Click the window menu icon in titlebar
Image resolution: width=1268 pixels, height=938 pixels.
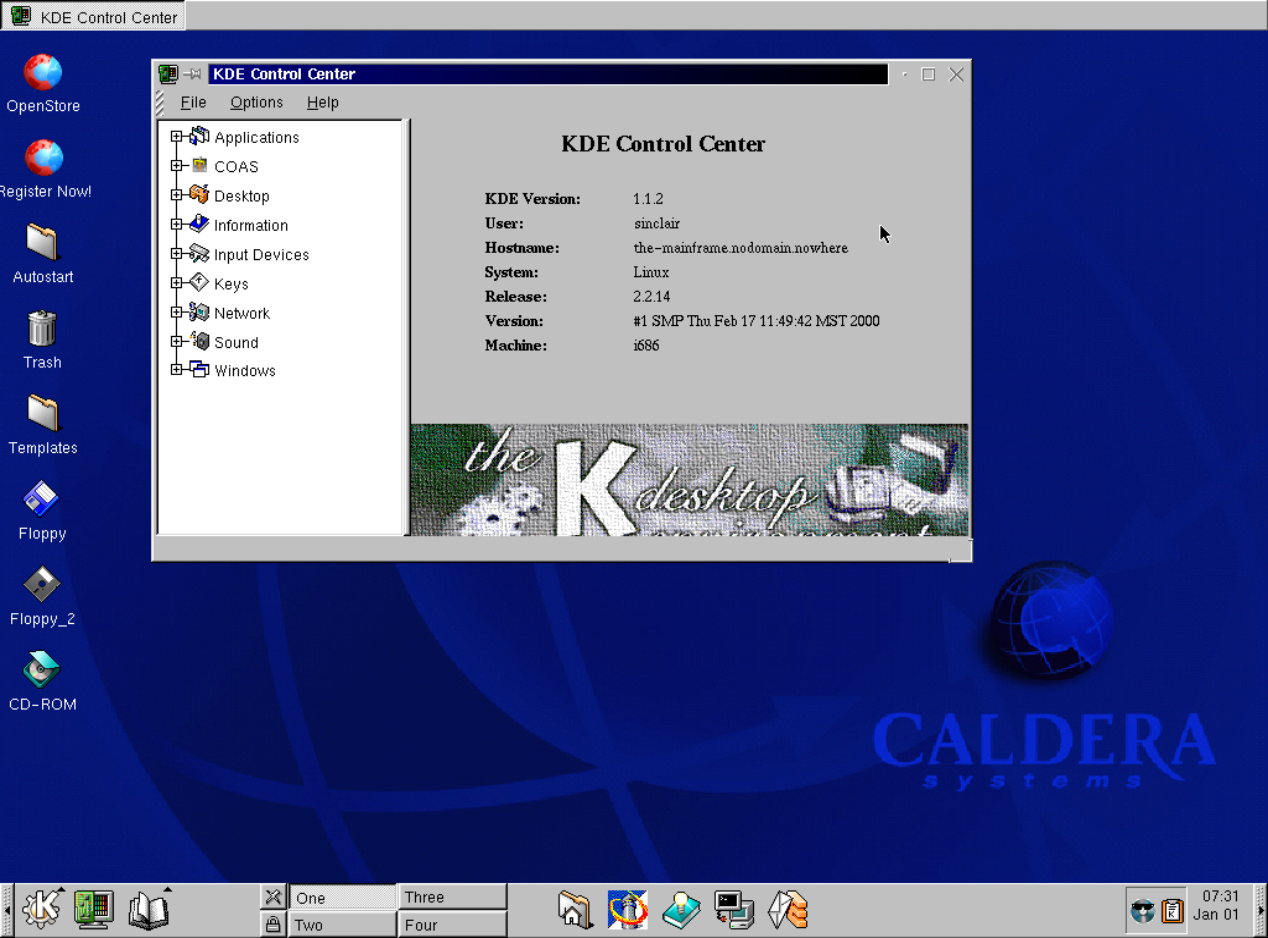[168, 74]
